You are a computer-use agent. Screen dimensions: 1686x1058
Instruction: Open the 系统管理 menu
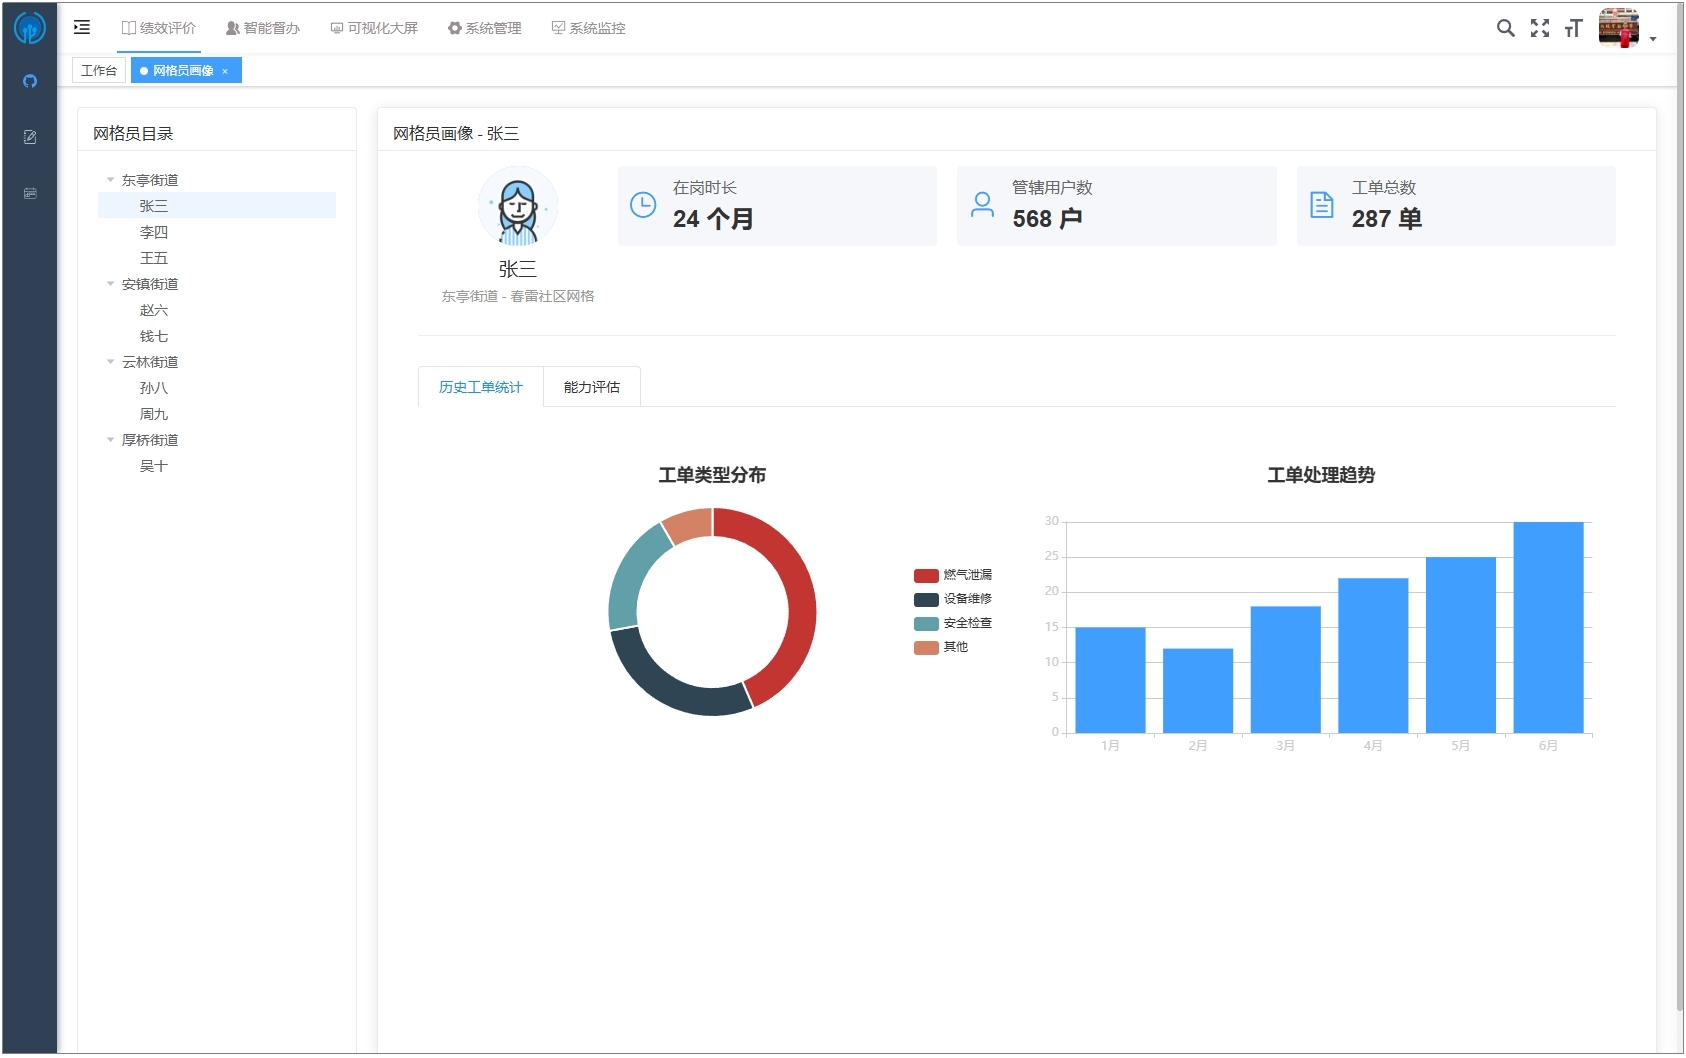coord(484,28)
